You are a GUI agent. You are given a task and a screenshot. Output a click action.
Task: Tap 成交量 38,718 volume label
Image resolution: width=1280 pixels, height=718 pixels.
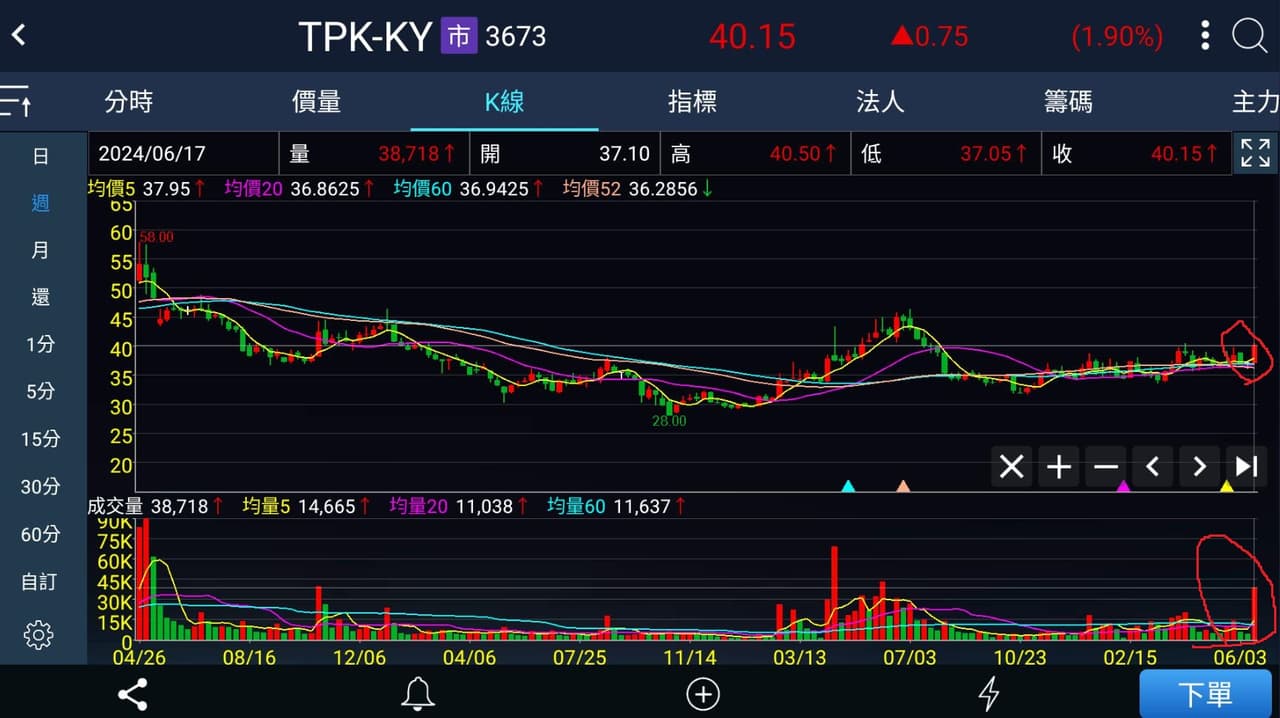pyautogui.click(x=155, y=507)
